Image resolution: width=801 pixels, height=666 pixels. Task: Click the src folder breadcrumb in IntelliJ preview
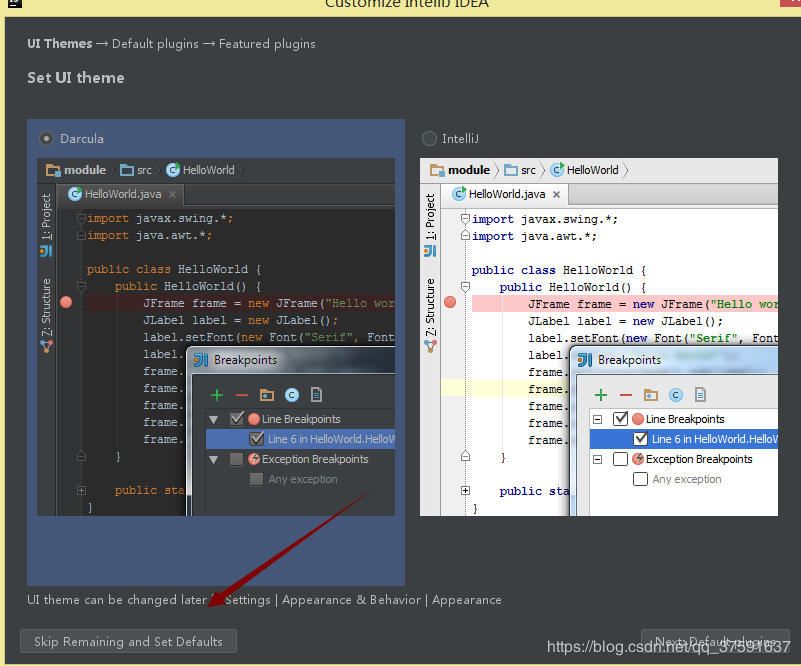pos(520,170)
